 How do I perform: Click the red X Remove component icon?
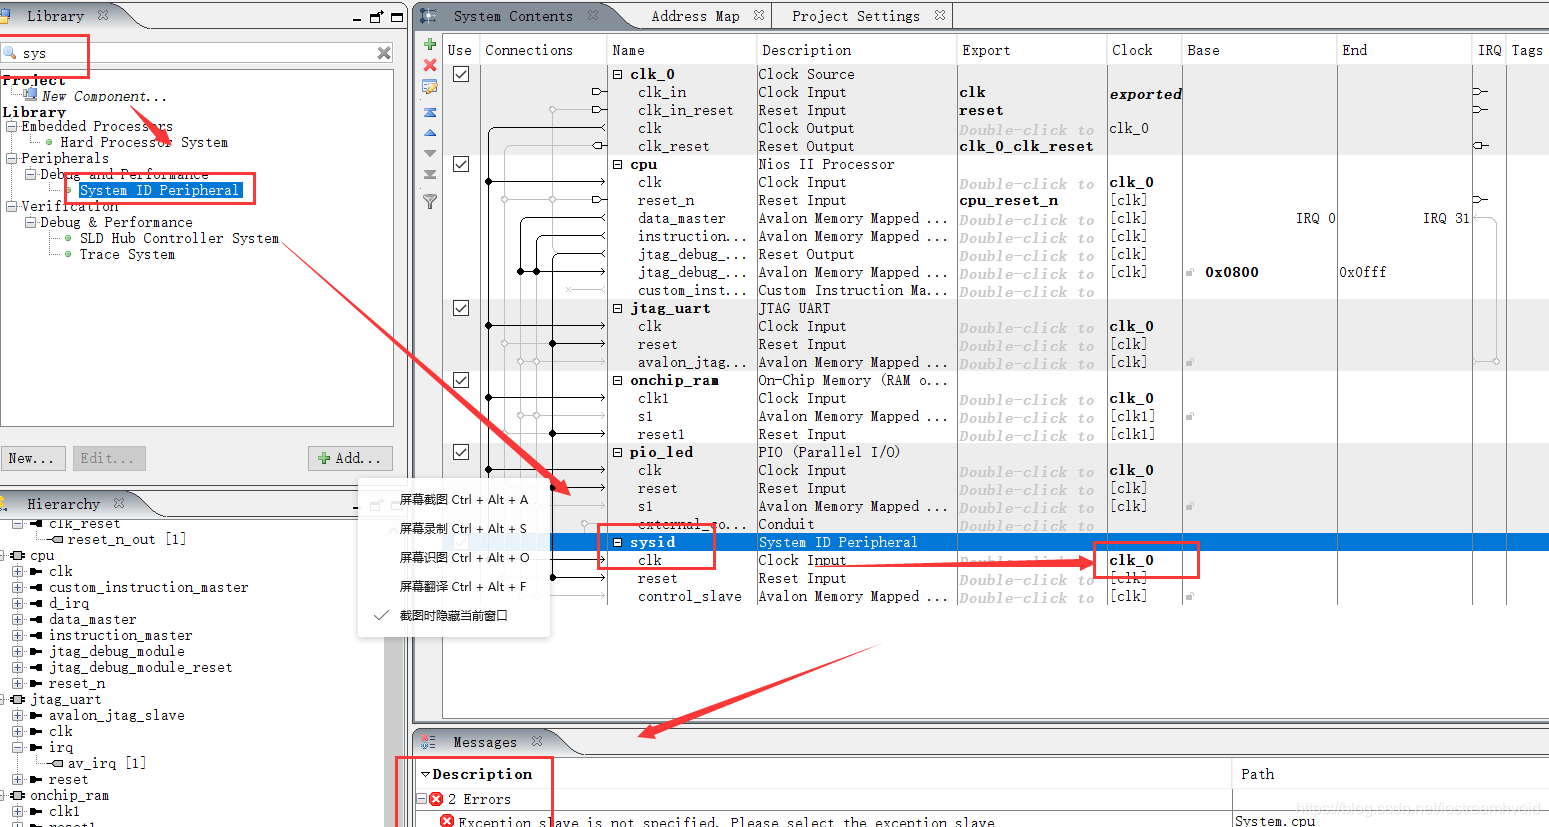[x=430, y=65]
